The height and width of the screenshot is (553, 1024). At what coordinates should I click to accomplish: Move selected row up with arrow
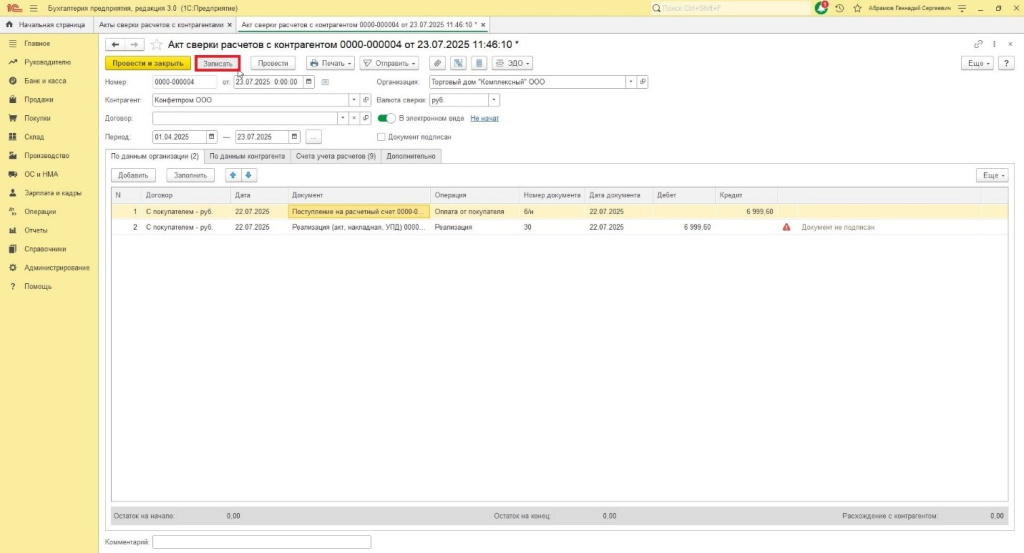point(233,175)
